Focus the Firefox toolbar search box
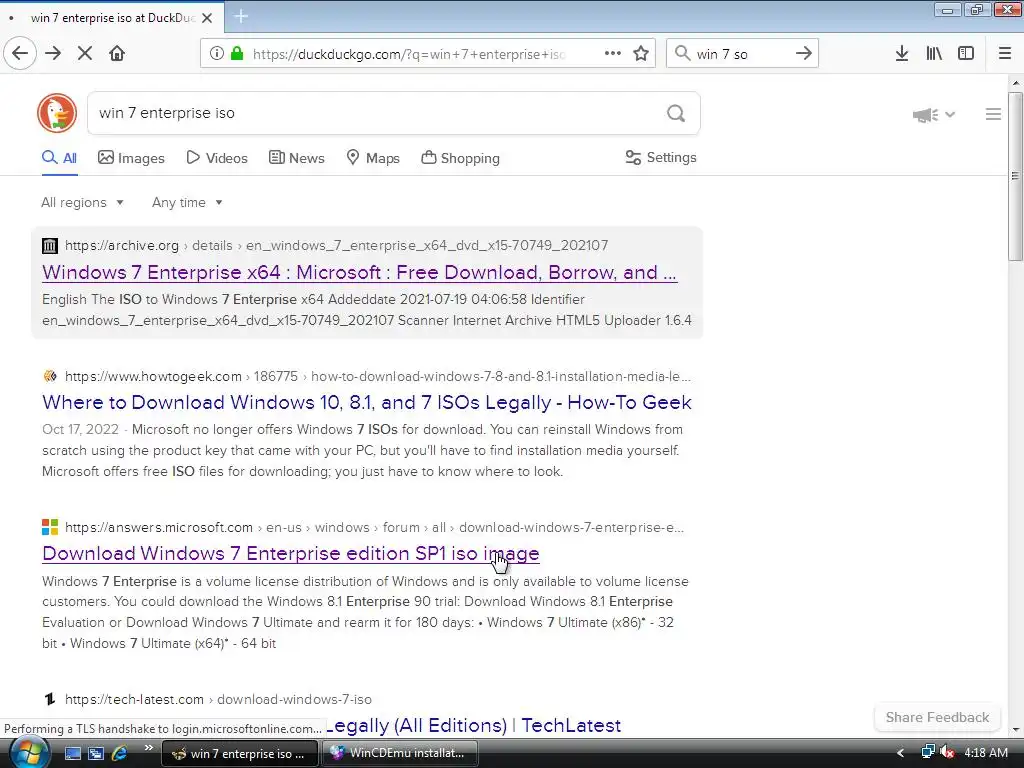Screen dimensions: 1024x768 point(741,54)
